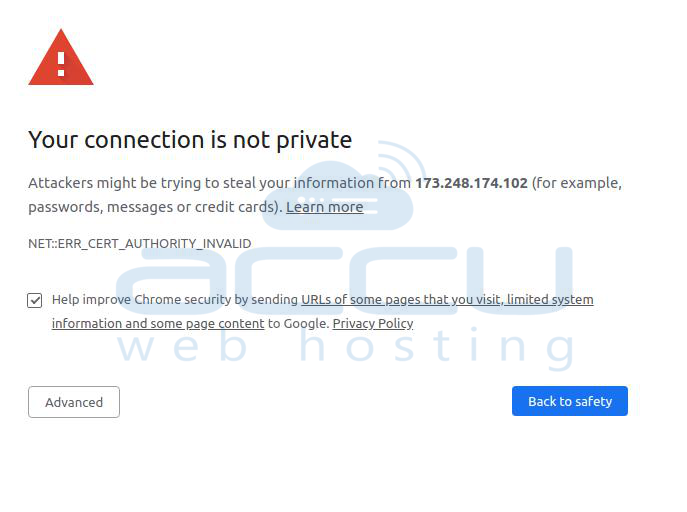Uncheck the Help improve Chrome security checkbox
This screenshot has height=512, width=687.
(x=35, y=300)
